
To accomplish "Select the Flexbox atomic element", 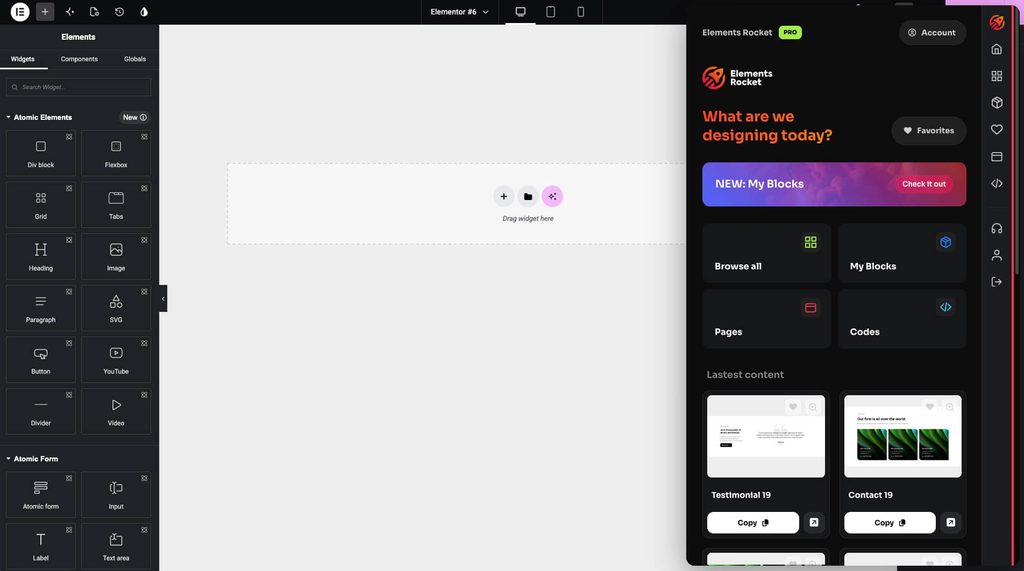I will coord(116,153).
